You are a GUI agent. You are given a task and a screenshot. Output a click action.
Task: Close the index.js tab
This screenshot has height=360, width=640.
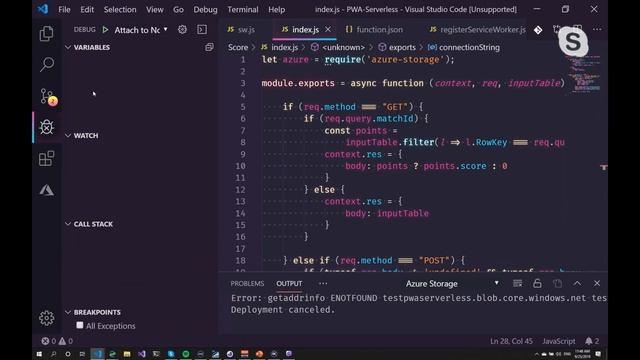point(328,29)
